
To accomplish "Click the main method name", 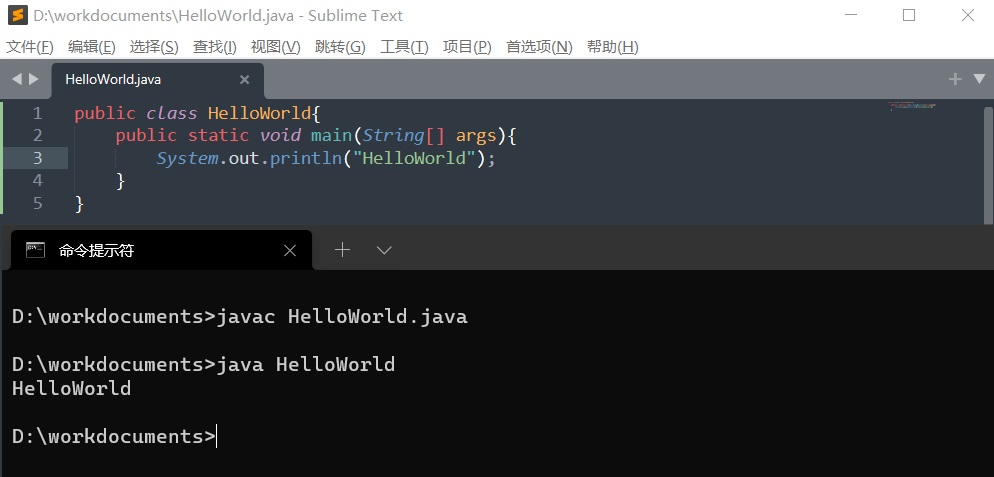I will coord(332,136).
